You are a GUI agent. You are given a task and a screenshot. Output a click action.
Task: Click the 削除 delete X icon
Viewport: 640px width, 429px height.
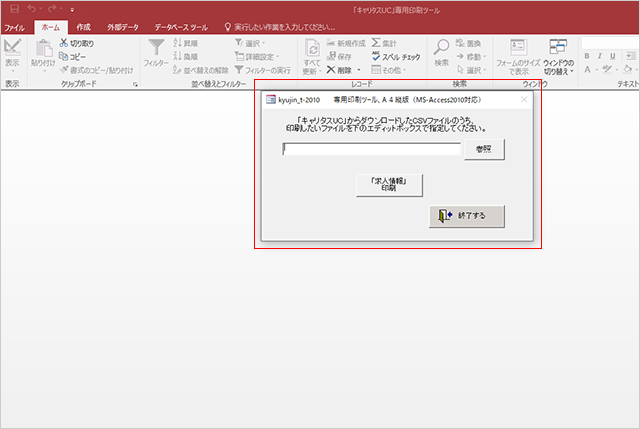331,70
